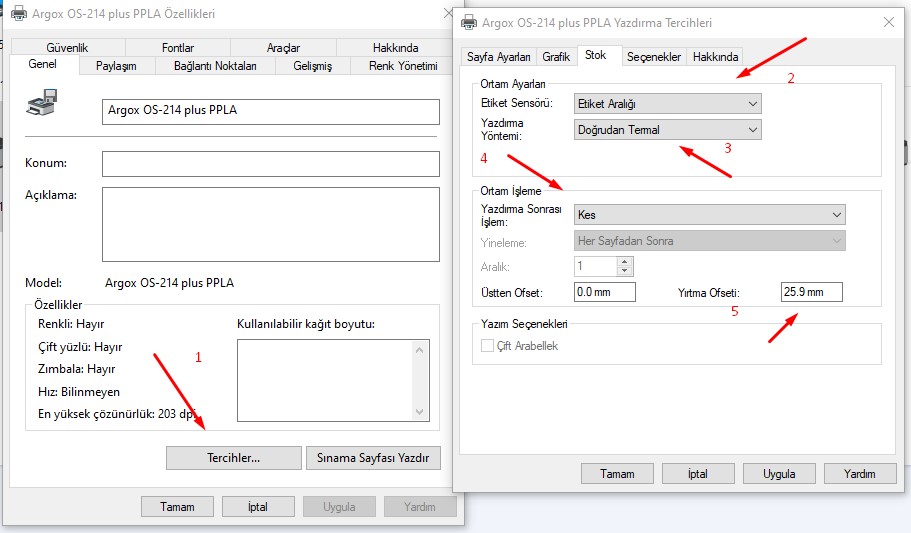
Task: Switch to the Sayfa Ayarları tab
Action: [x=498, y=57]
